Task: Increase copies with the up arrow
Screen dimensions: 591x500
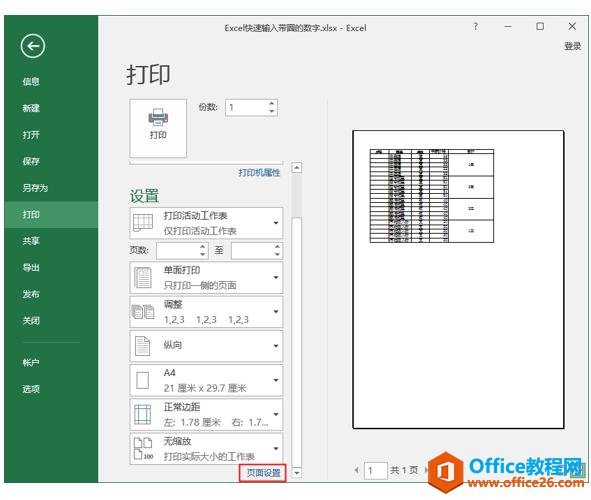Action: [271, 104]
